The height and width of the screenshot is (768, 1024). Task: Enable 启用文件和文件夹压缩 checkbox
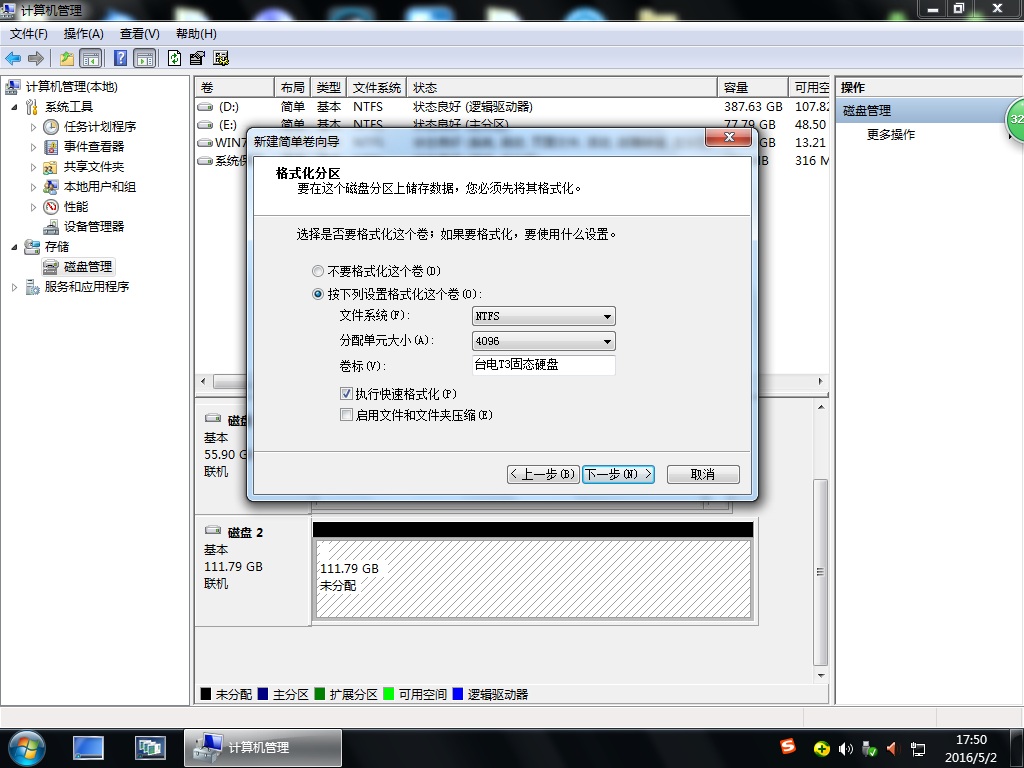pyautogui.click(x=347, y=415)
